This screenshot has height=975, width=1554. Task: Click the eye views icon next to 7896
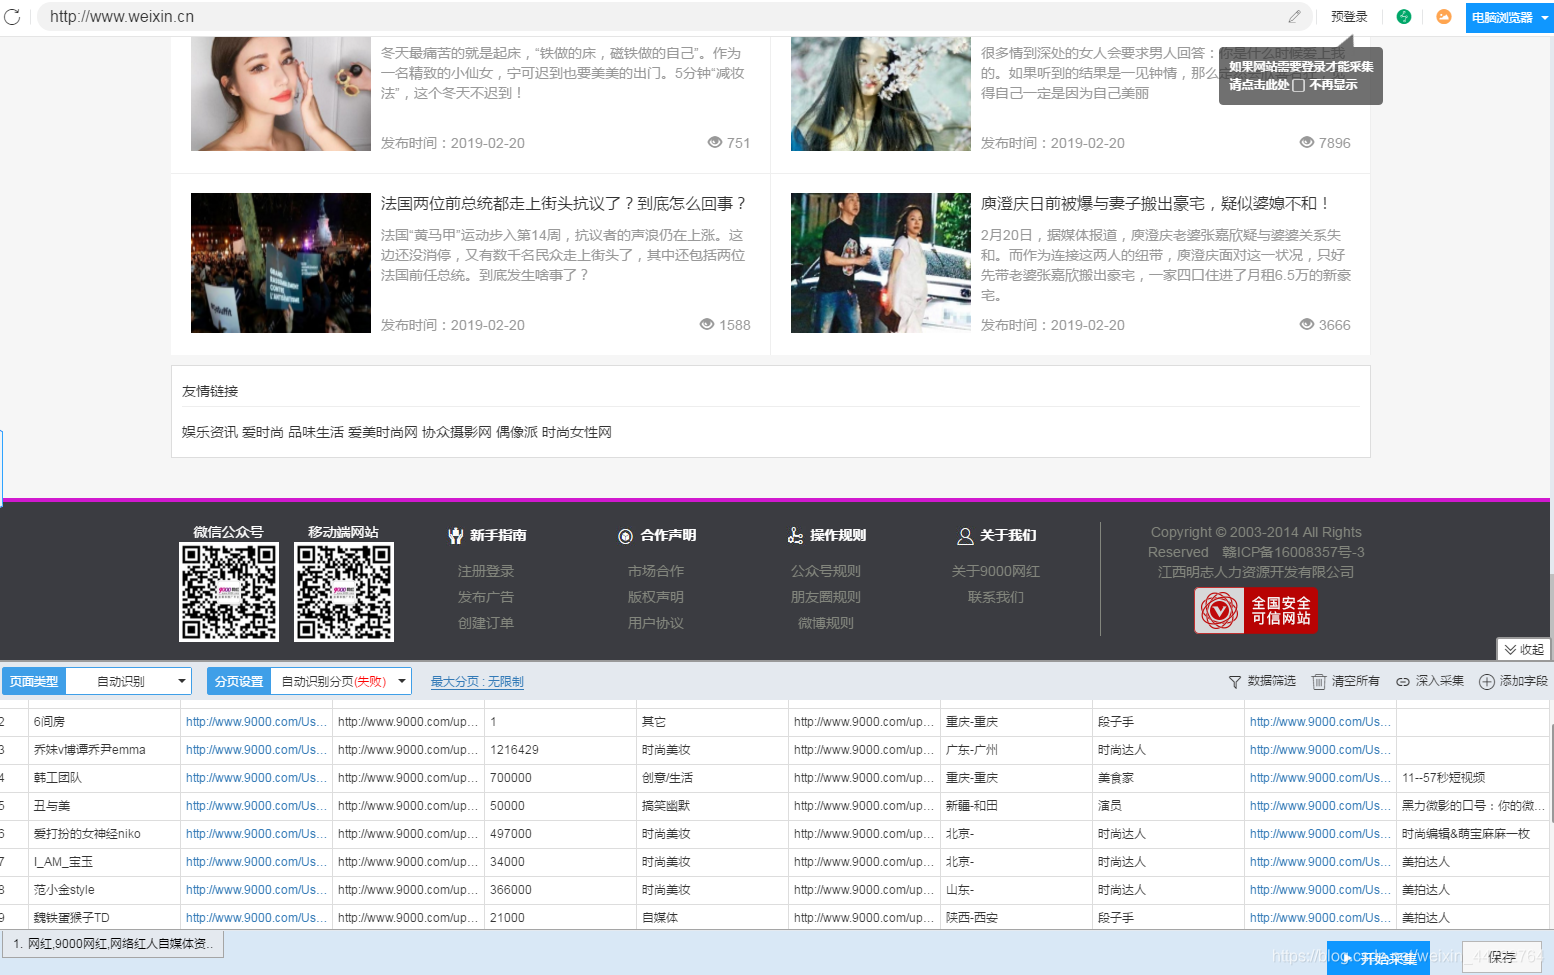pyautogui.click(x=1307, y=142)
